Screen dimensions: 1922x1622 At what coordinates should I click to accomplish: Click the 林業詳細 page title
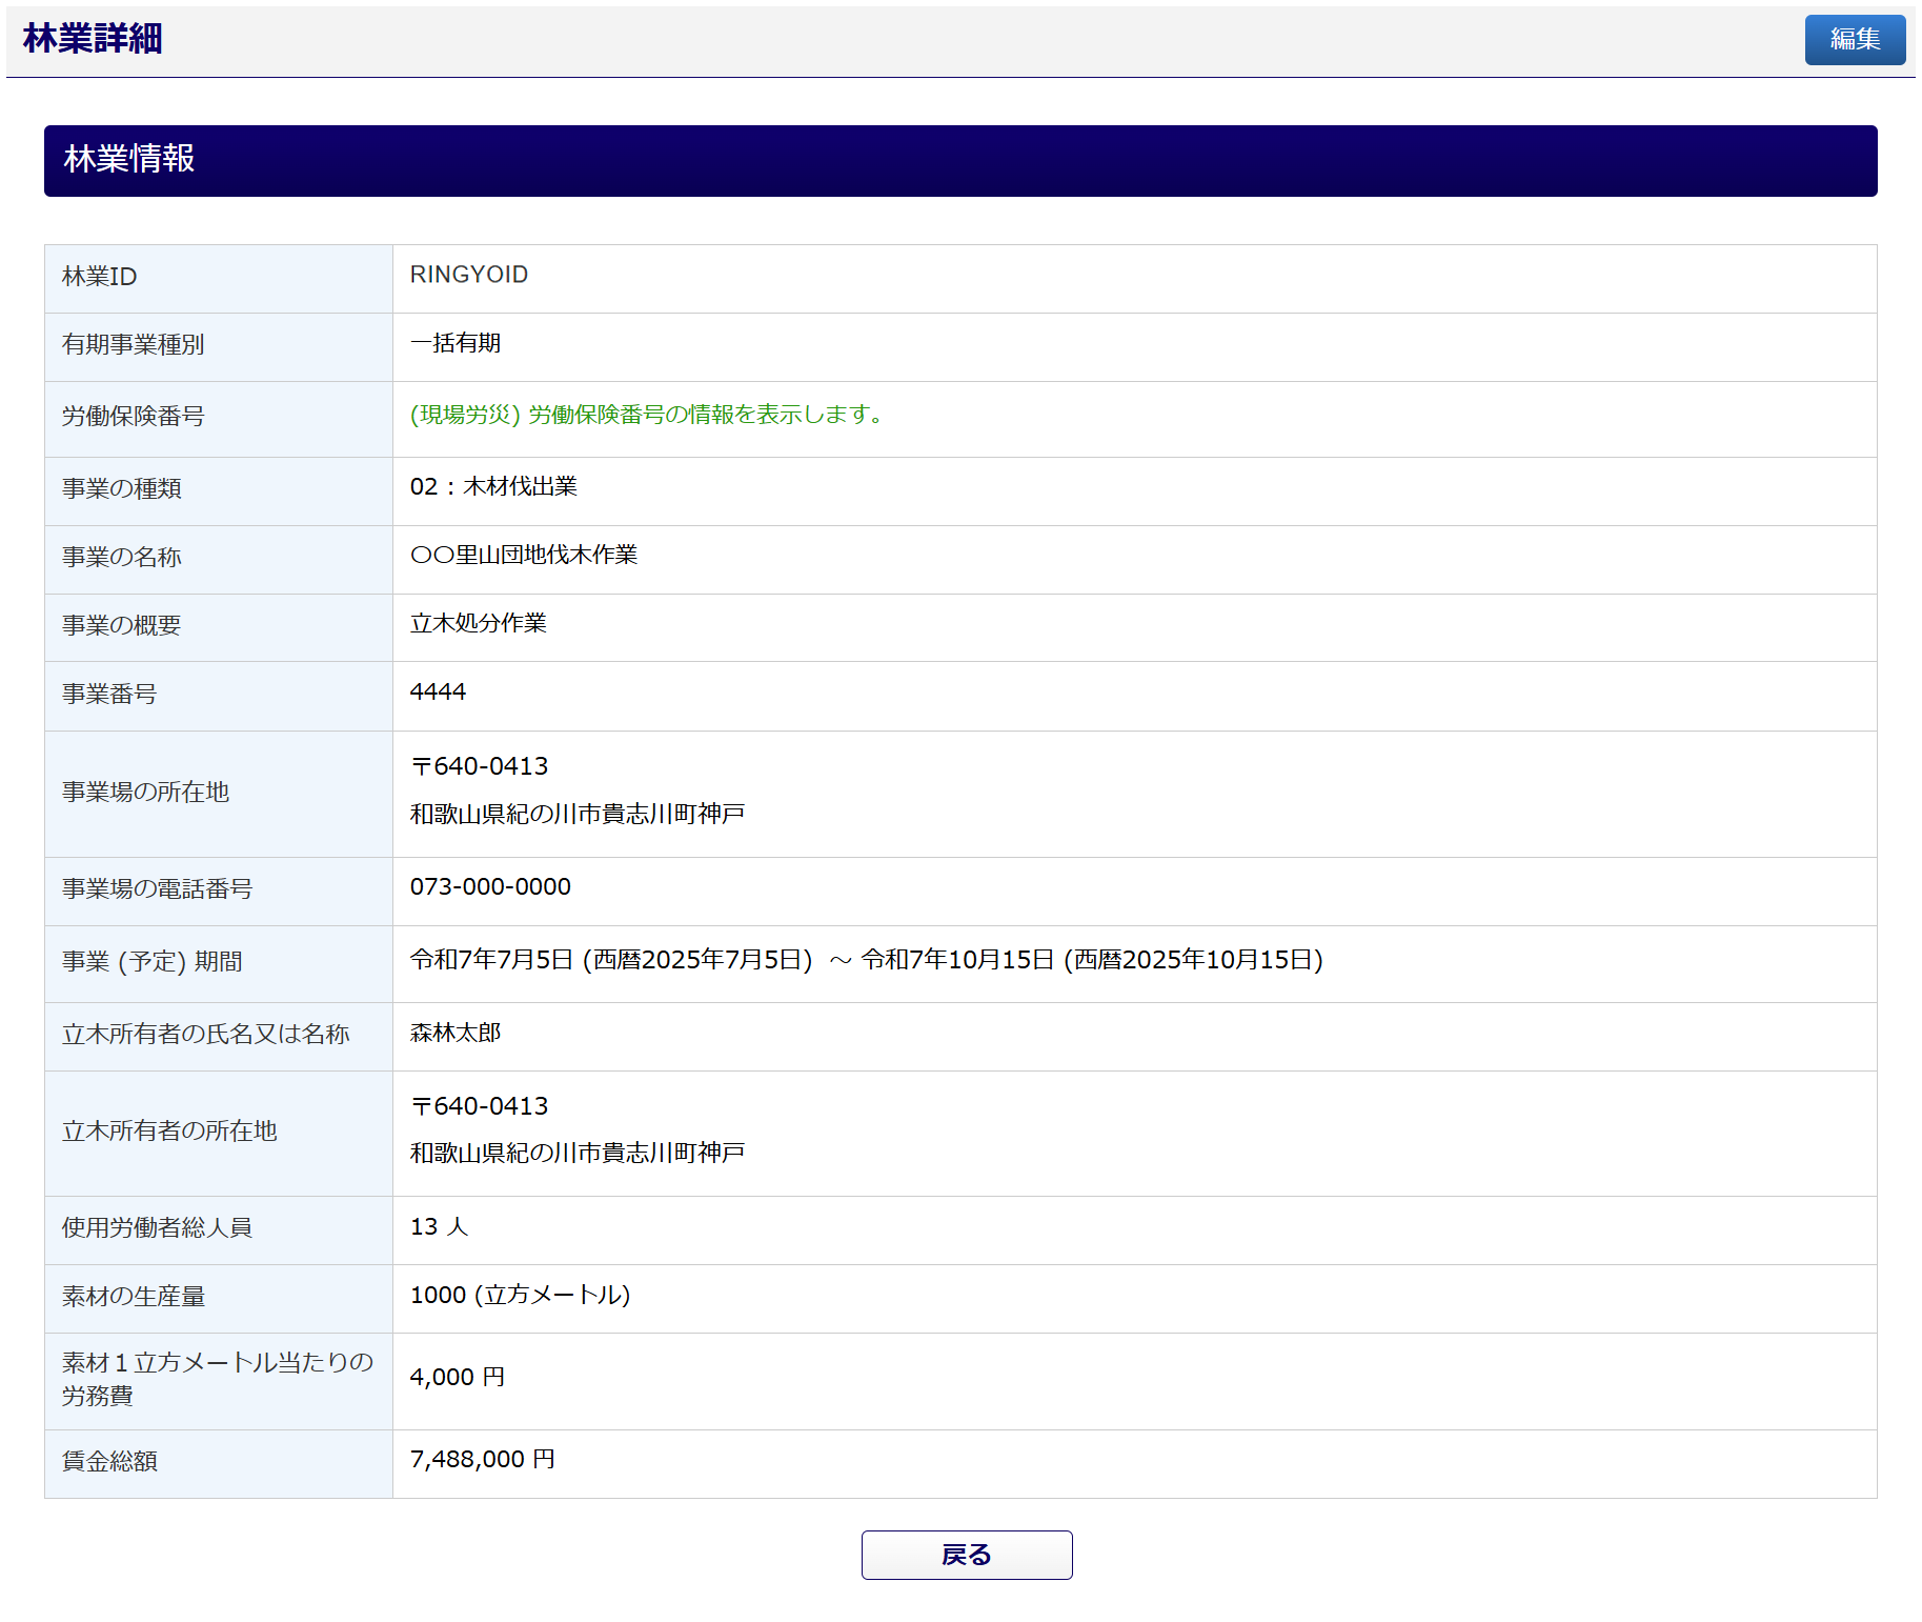point(92,39)
